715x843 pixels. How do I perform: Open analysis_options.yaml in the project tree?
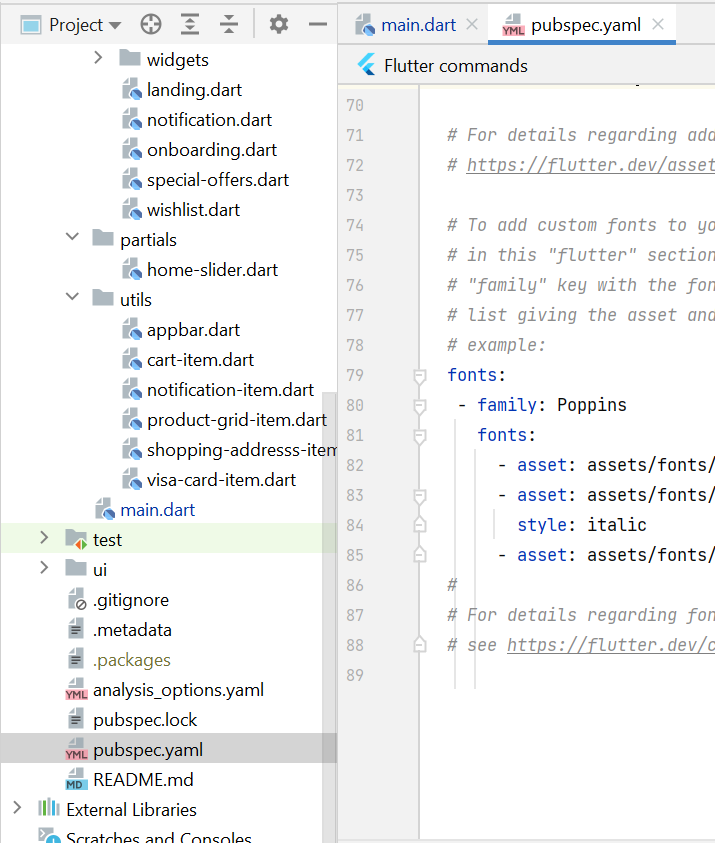(178, 690)
